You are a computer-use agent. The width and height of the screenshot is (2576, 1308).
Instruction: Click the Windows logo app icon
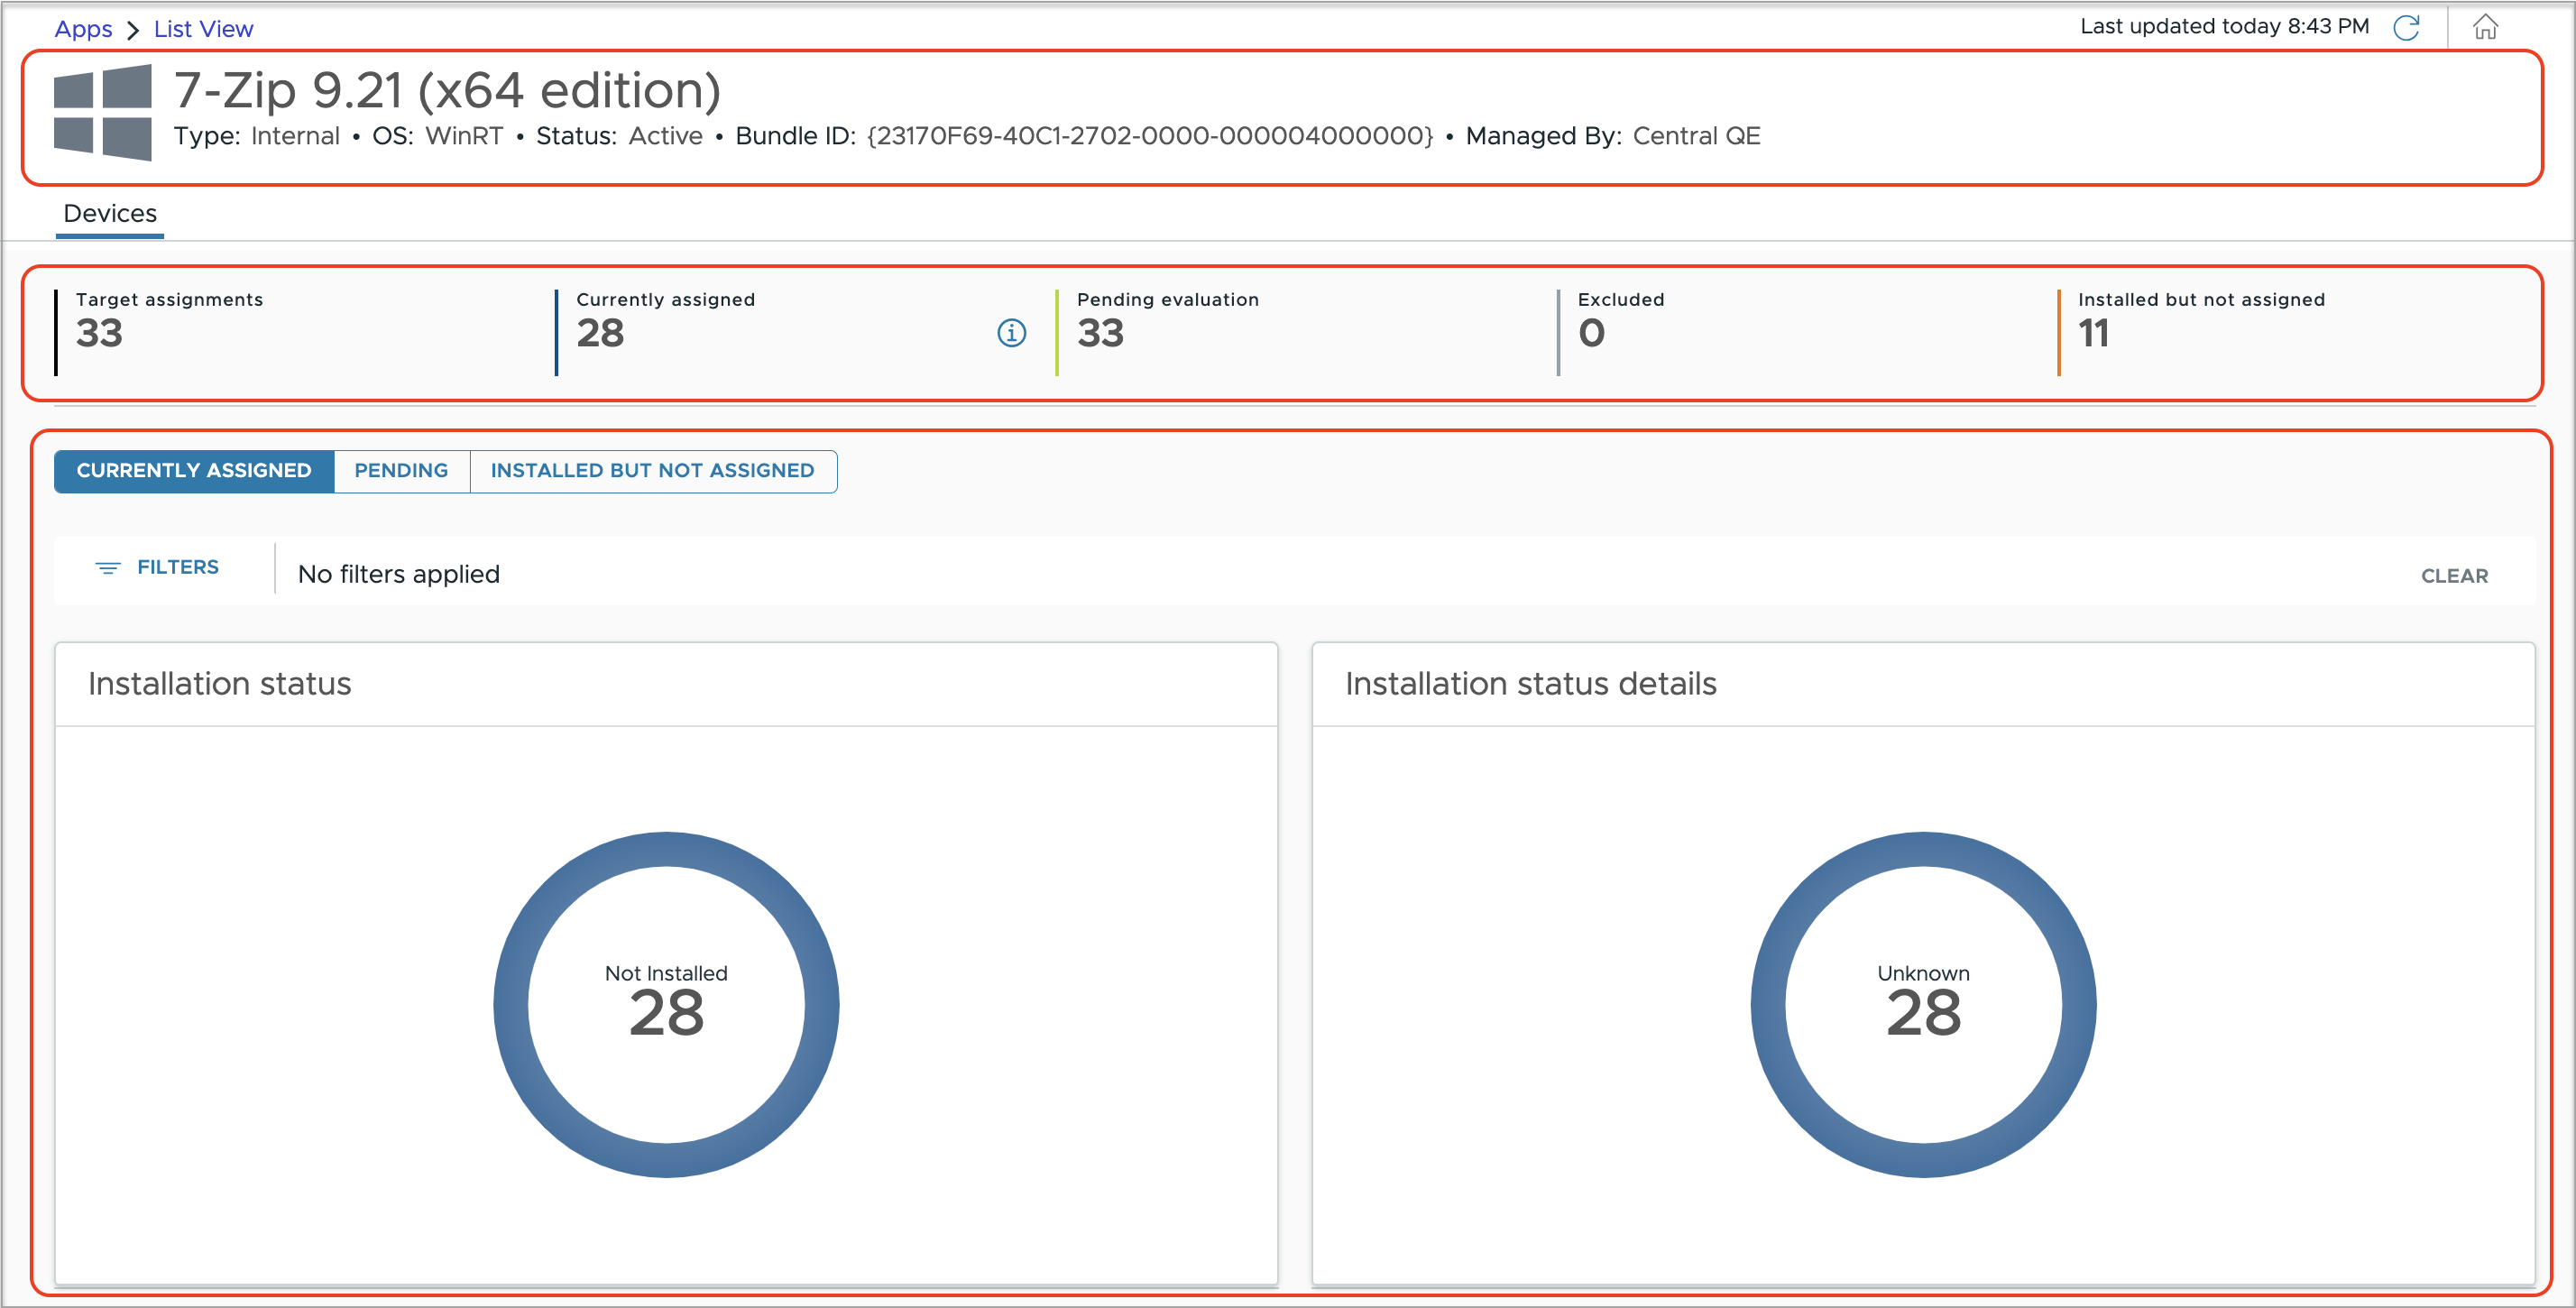tap(103, 113)
